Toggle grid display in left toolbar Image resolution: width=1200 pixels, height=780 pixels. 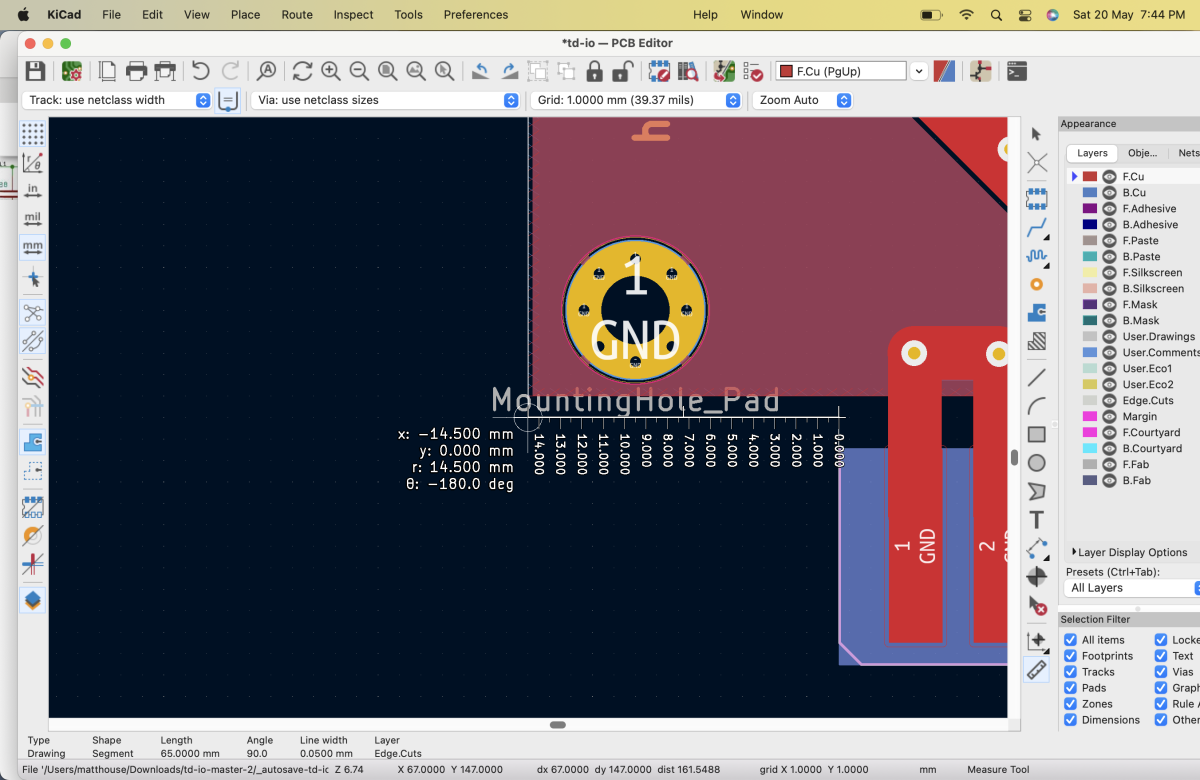point(33,133)
